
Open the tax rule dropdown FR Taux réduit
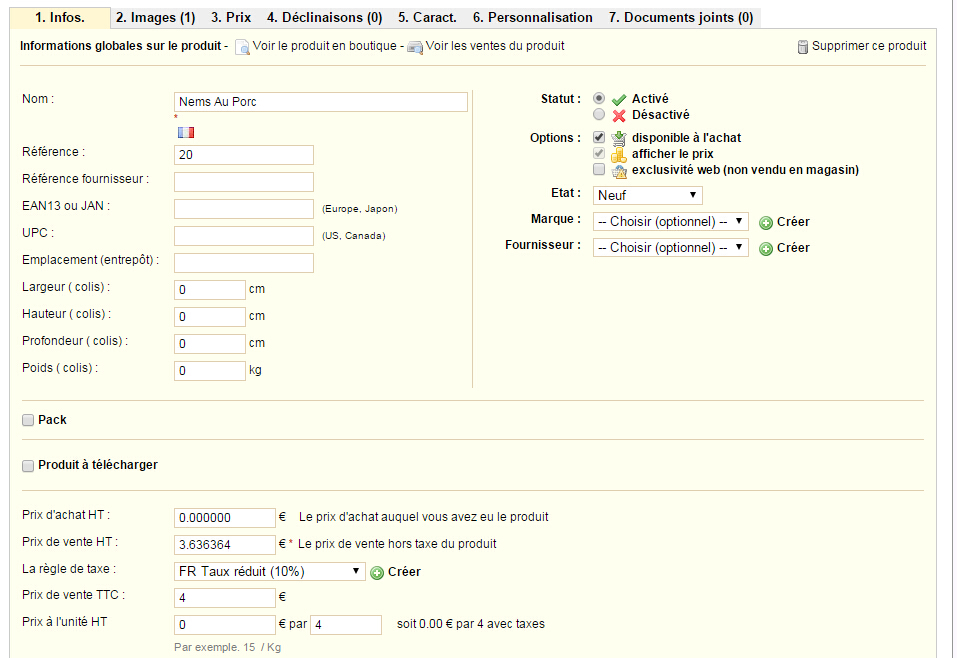(270, 571)
